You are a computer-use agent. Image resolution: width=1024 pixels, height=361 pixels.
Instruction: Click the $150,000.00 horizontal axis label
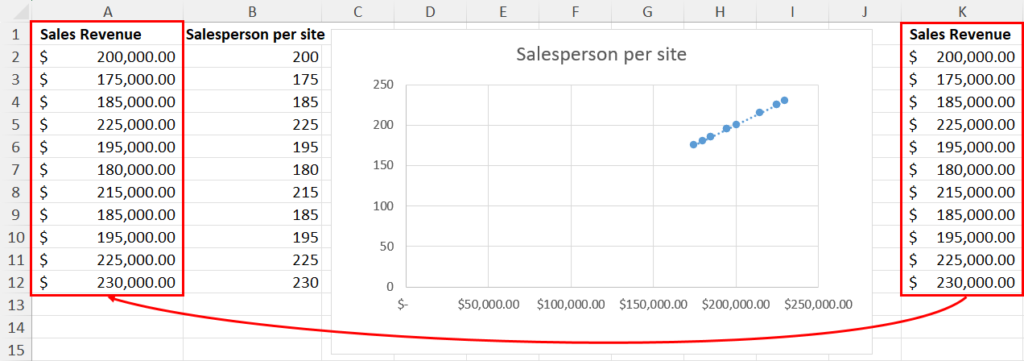coord(654,304)
